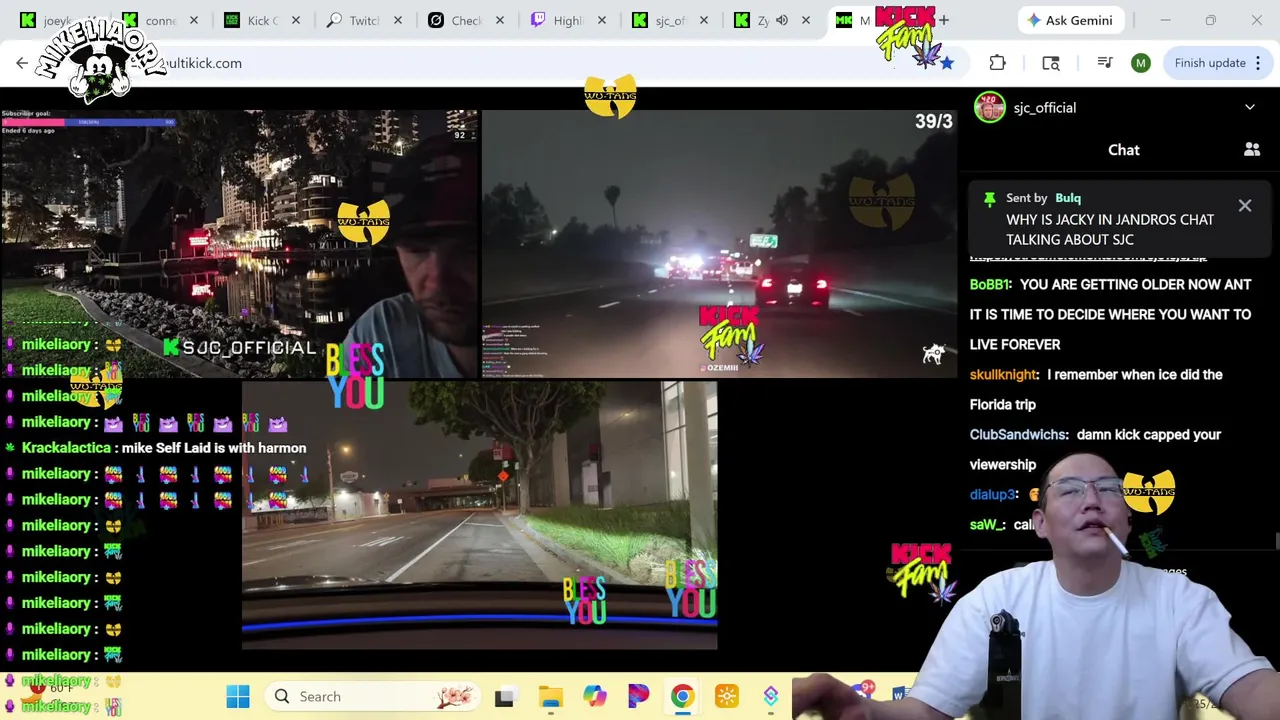This screenshot has height=720, width=1280.
Task: Click the Windows taskbar Search box
Action: [x=372, y=697]
